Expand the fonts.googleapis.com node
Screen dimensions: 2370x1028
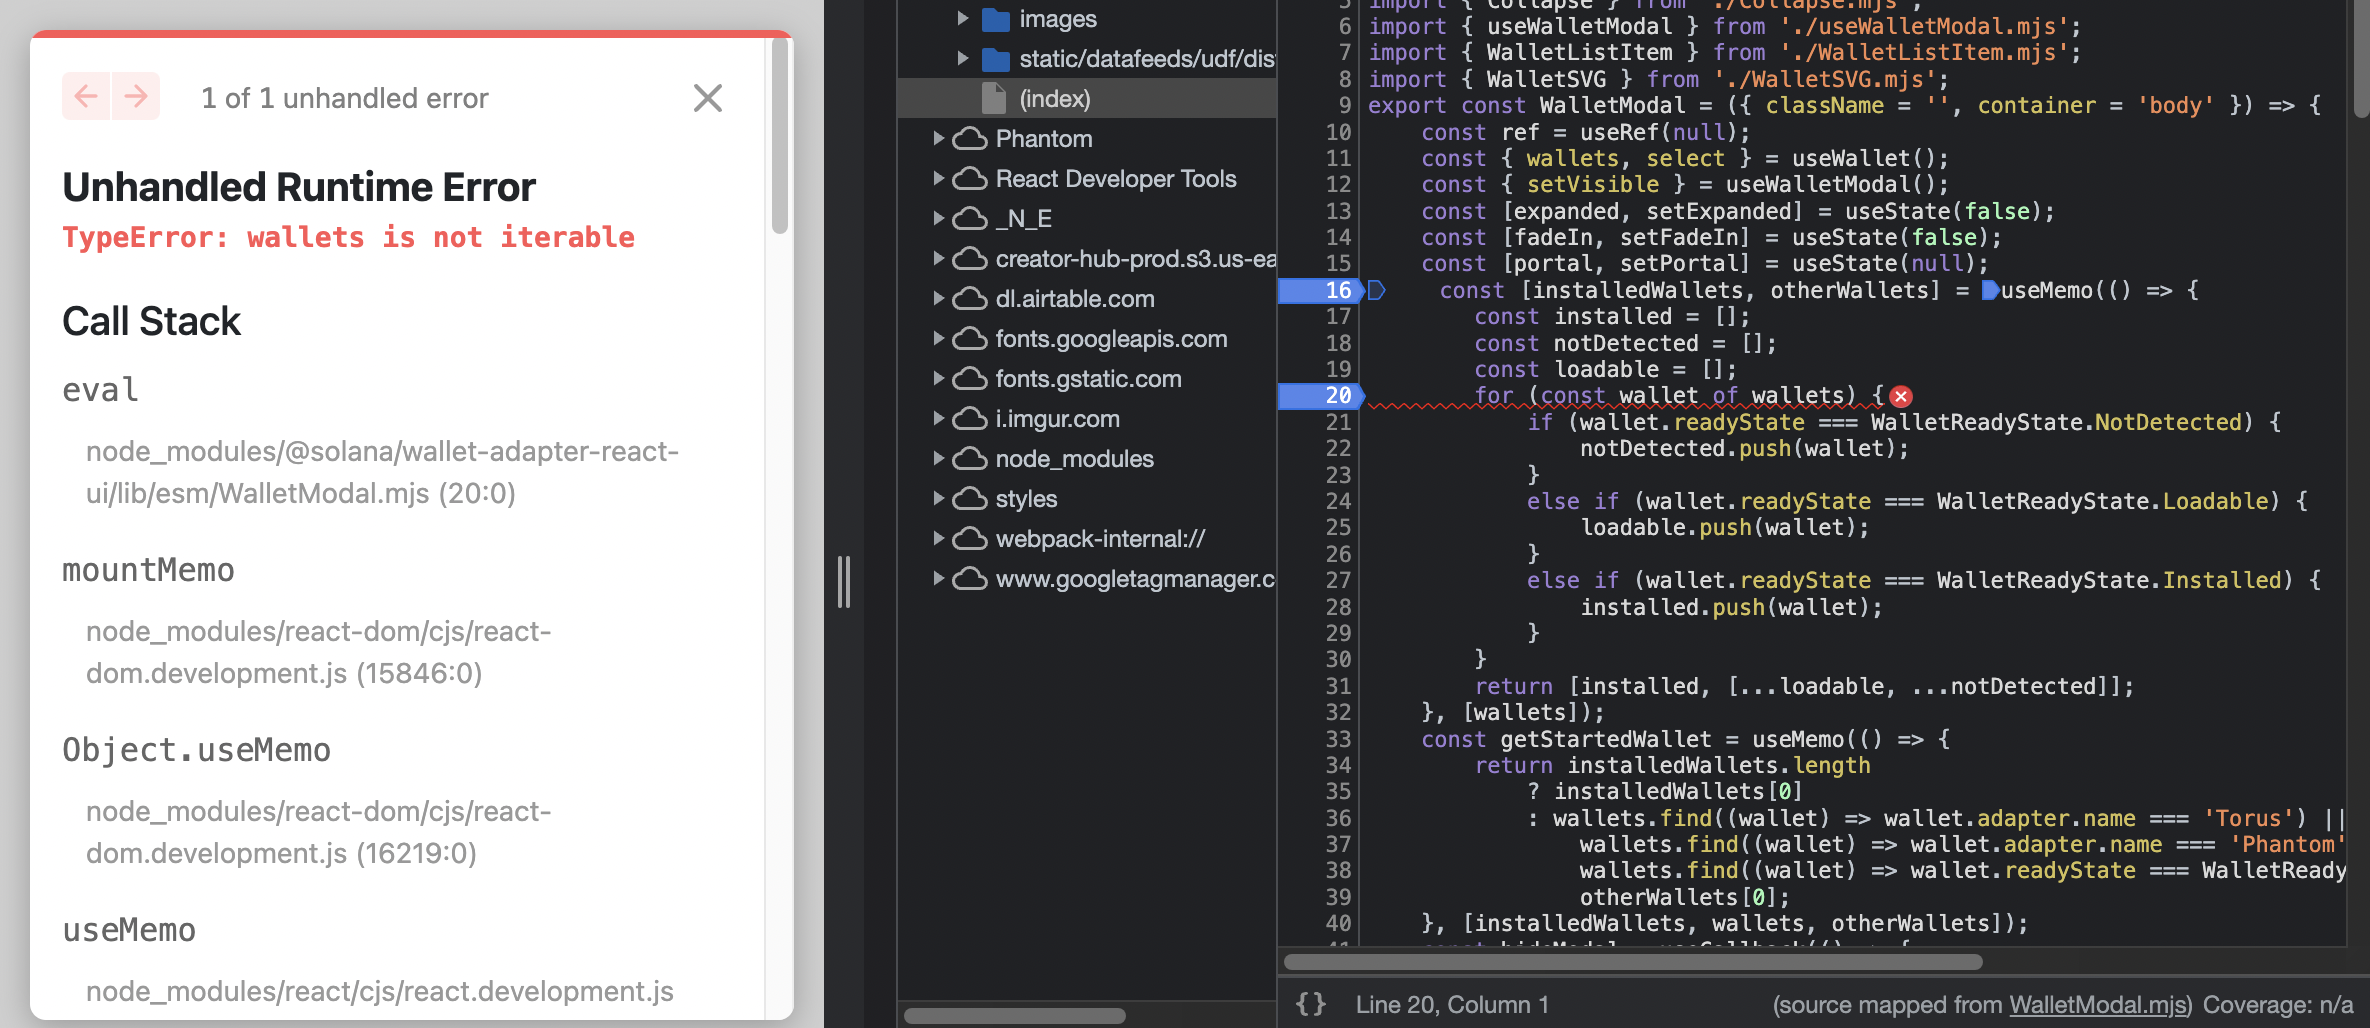coord(938,338)
